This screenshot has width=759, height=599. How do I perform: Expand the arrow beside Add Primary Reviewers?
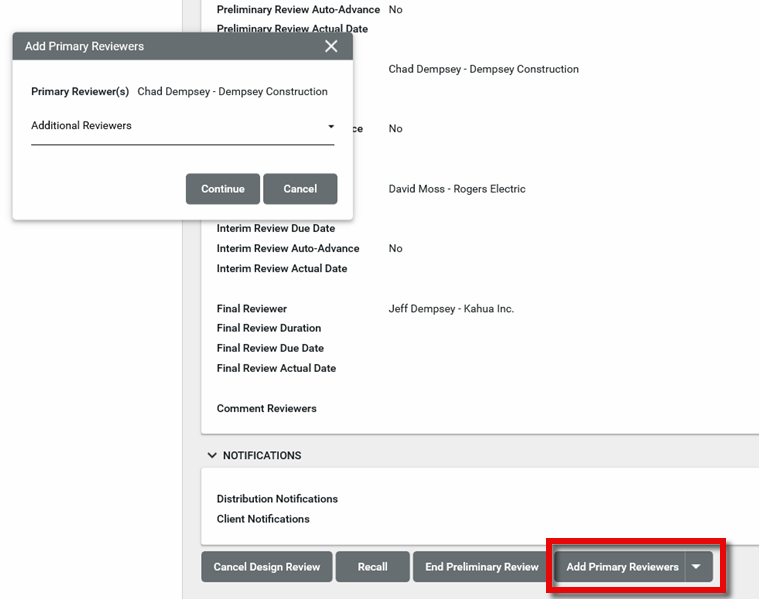coord(697,567)
